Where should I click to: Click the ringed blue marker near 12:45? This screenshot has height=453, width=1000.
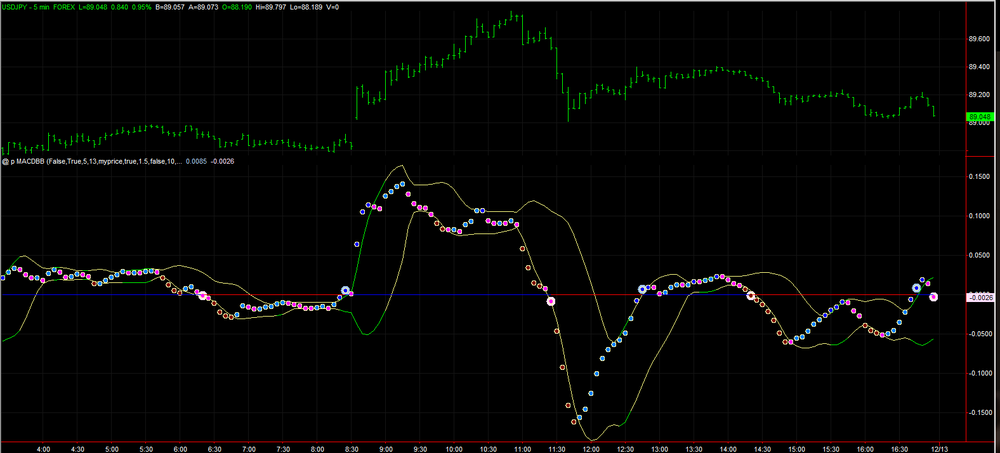pyautogui.click(x=642, y=290)
